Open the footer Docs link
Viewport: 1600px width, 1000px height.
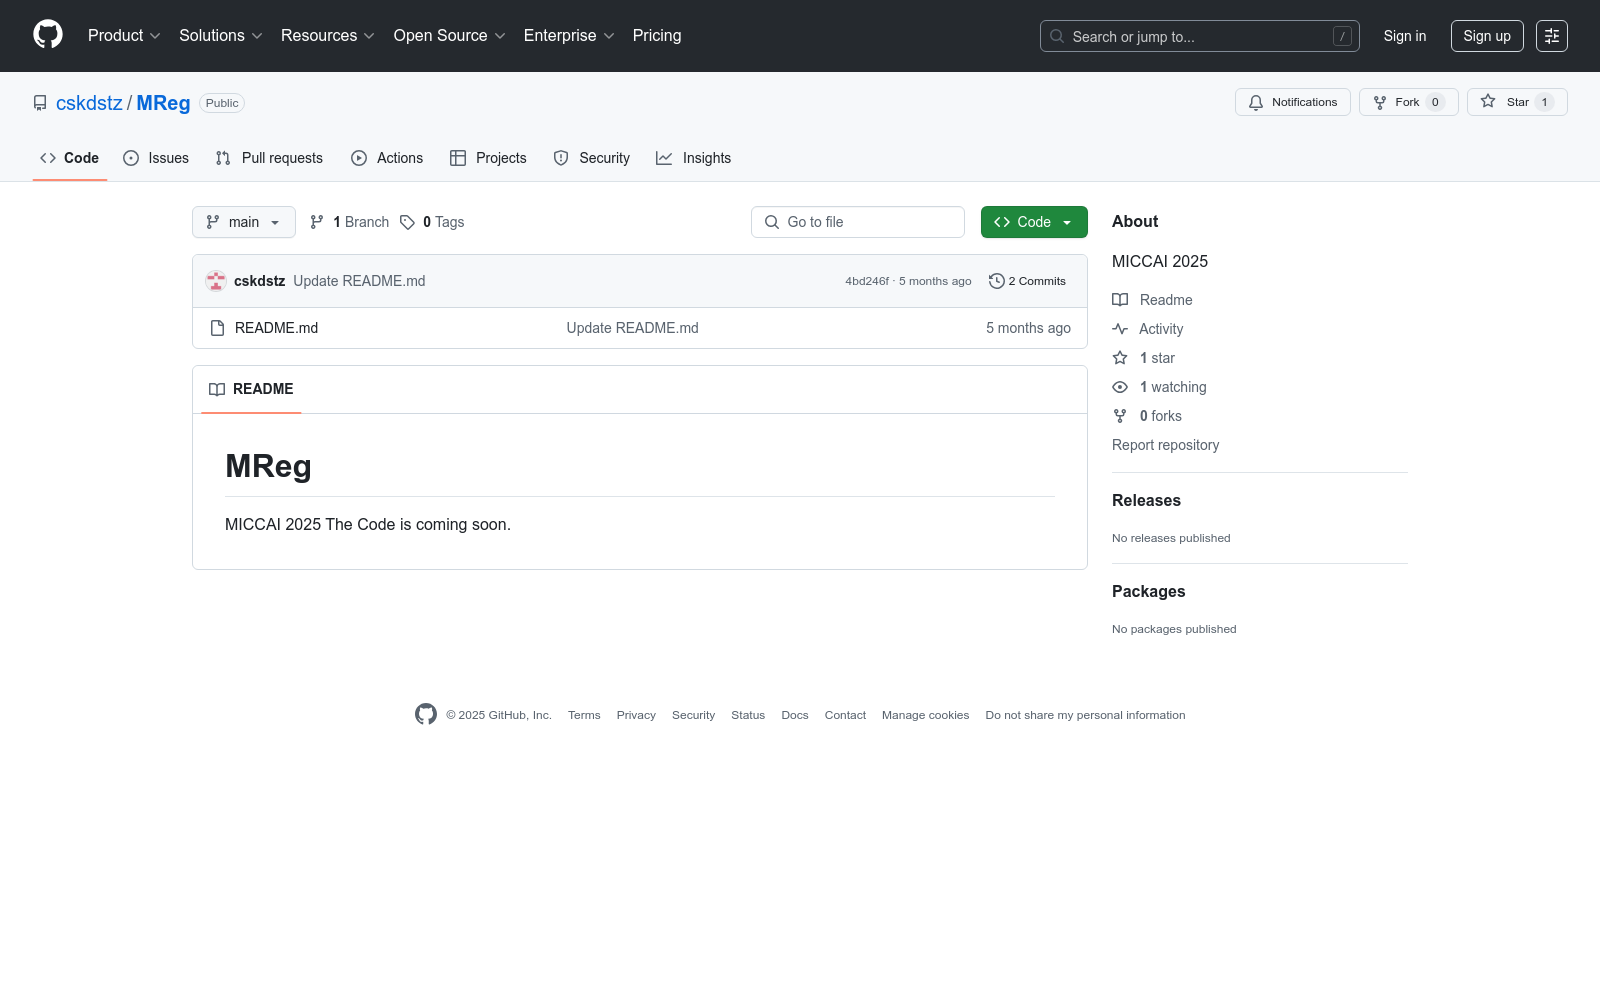point(795,715)
